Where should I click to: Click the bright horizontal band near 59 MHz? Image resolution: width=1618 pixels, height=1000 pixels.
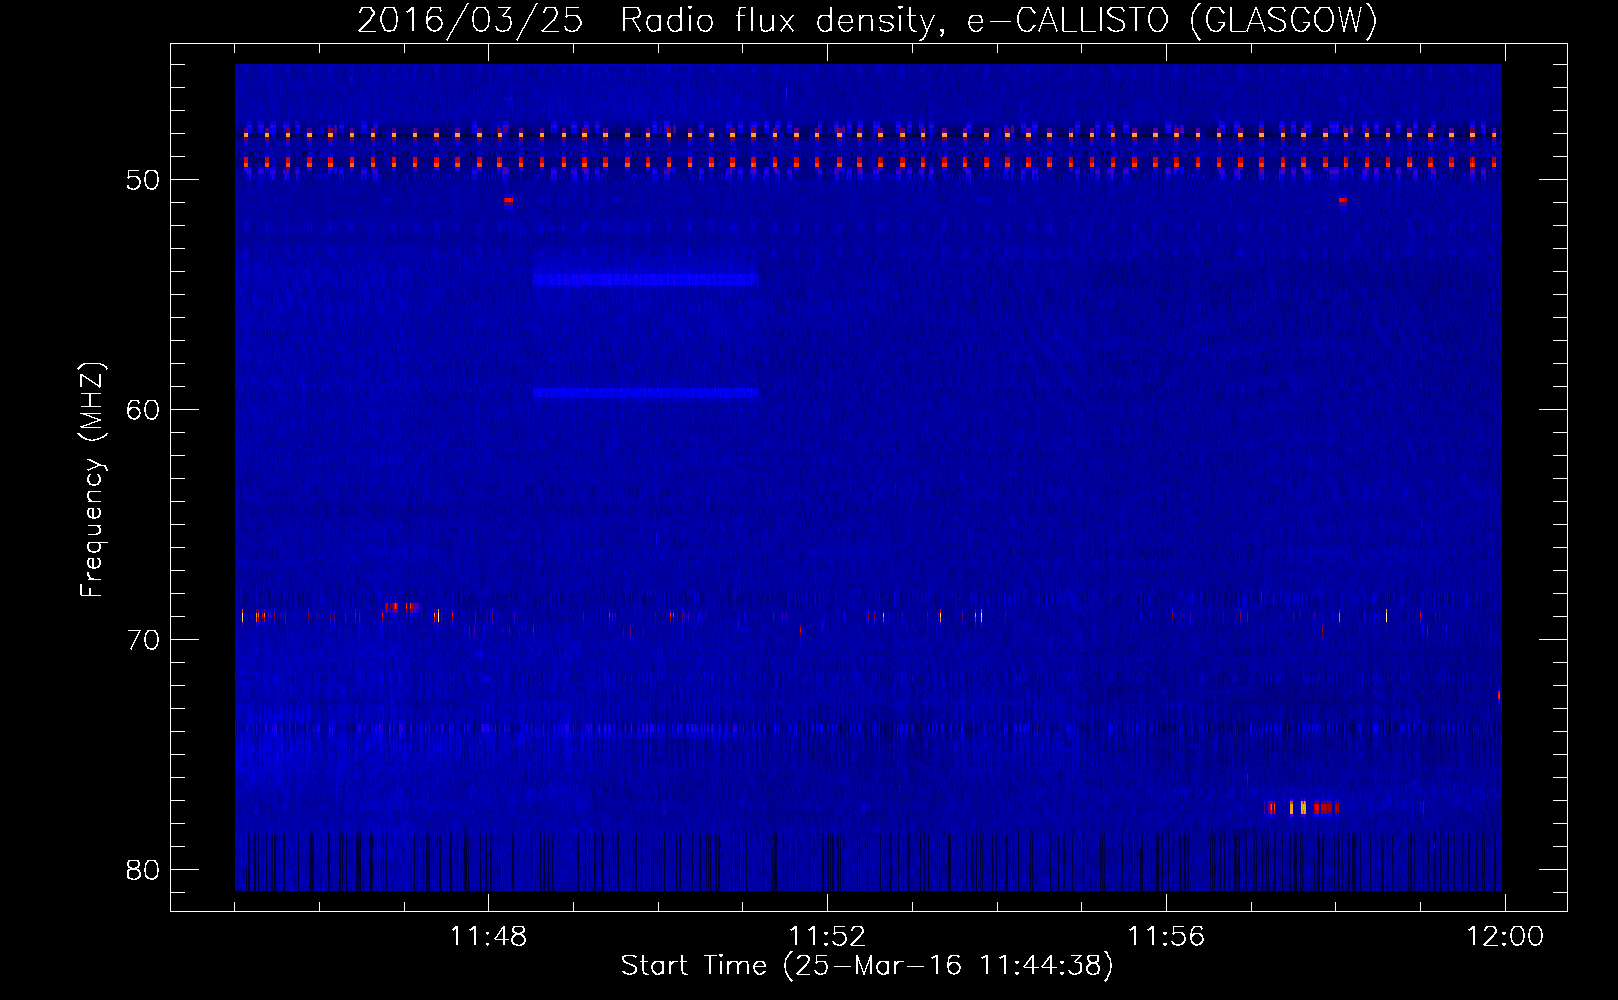pos(646,393)
